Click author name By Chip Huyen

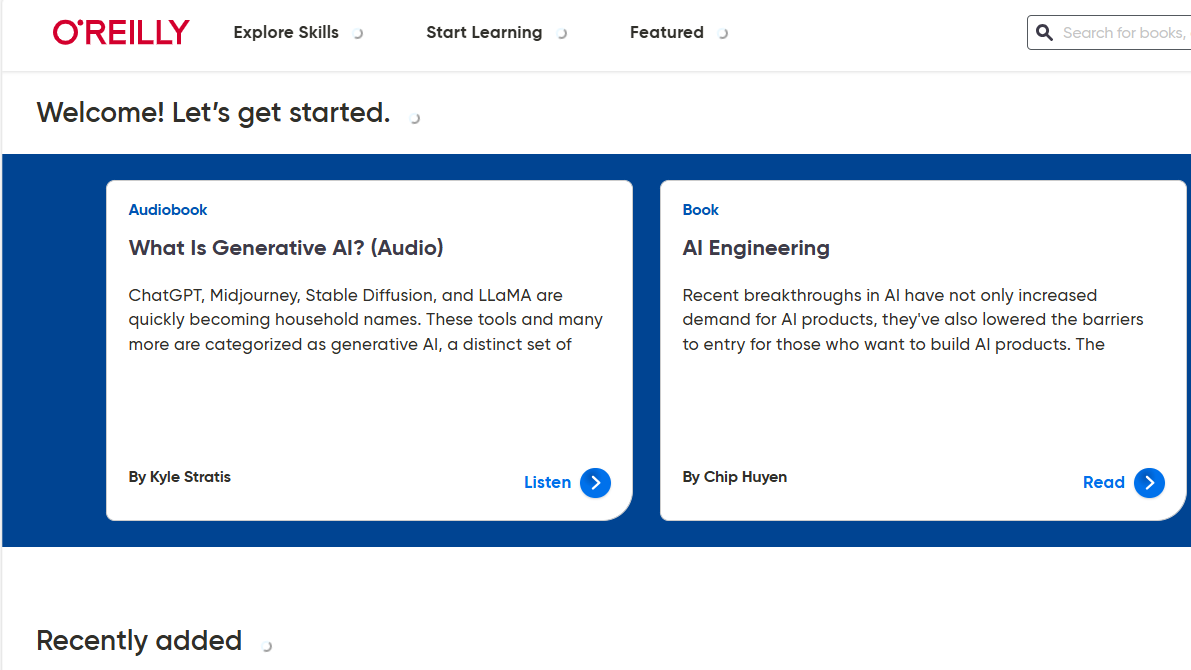point(735,477)
